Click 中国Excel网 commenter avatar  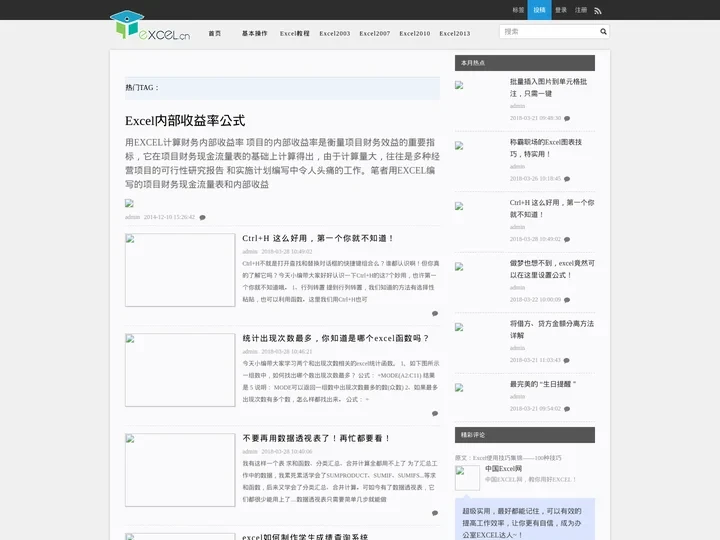coord(467,478)
